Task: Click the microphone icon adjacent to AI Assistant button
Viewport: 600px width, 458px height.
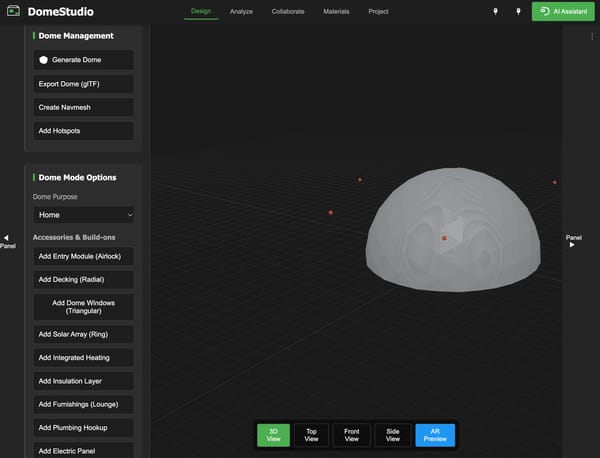Action: point(518,11)
